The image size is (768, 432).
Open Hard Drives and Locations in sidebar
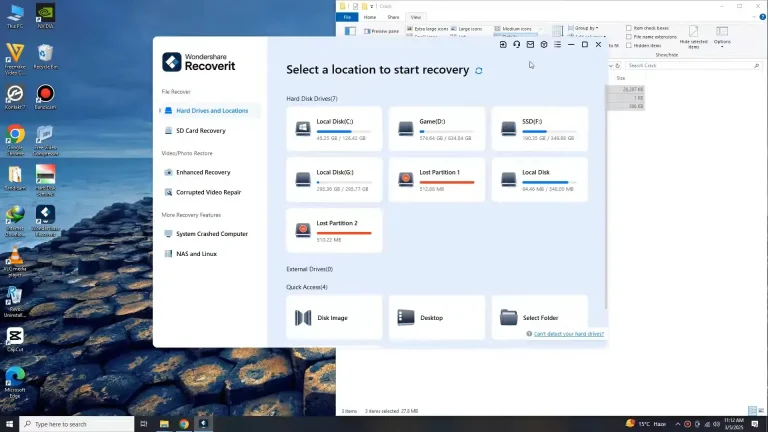pos(210,111)
